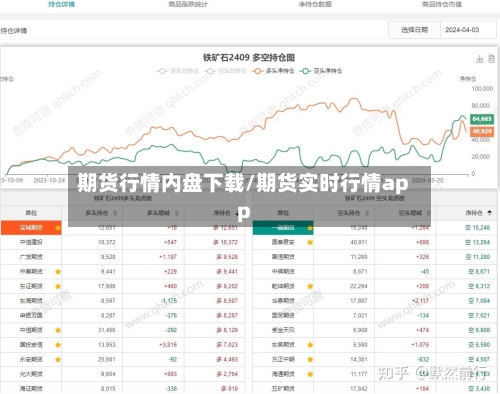Click the star beside 中信期货

(58, 330)
